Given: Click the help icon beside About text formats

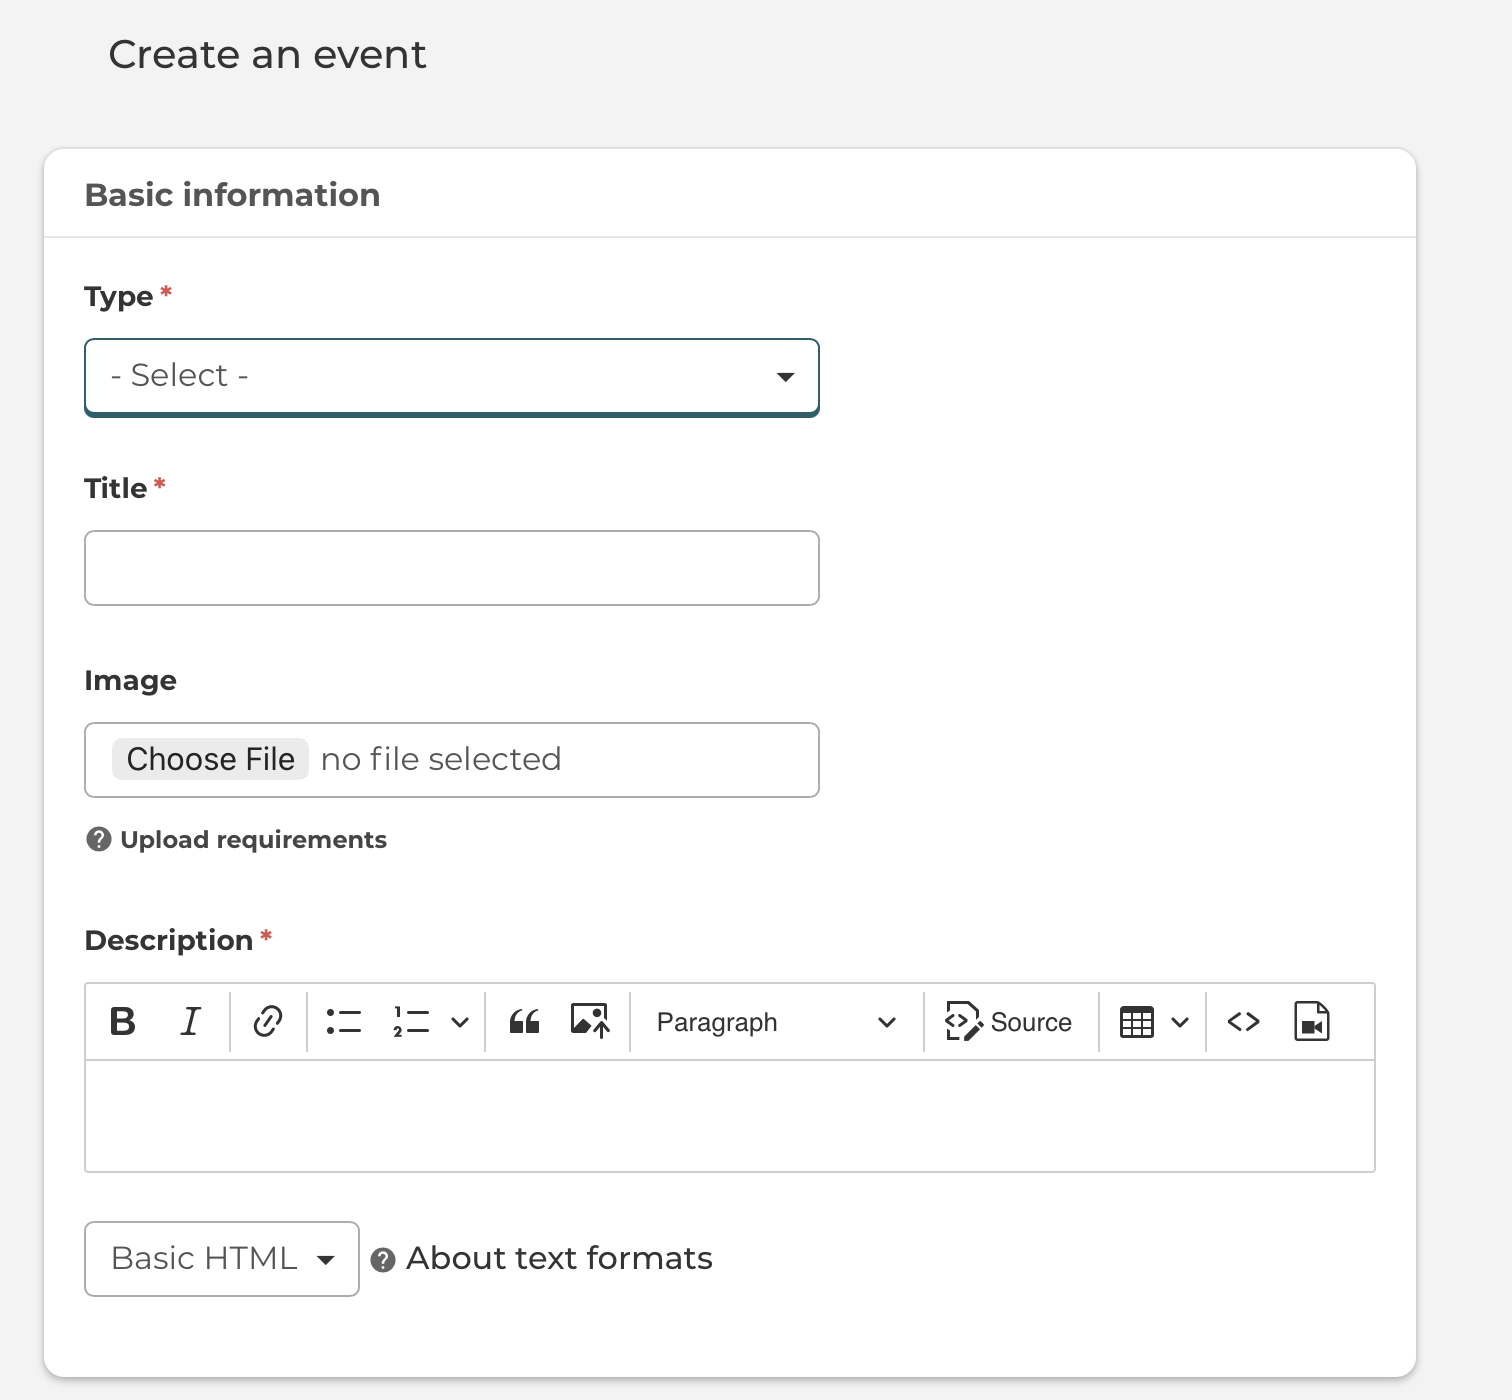Looking at the screenshot, I should (x=383, y=1260).
